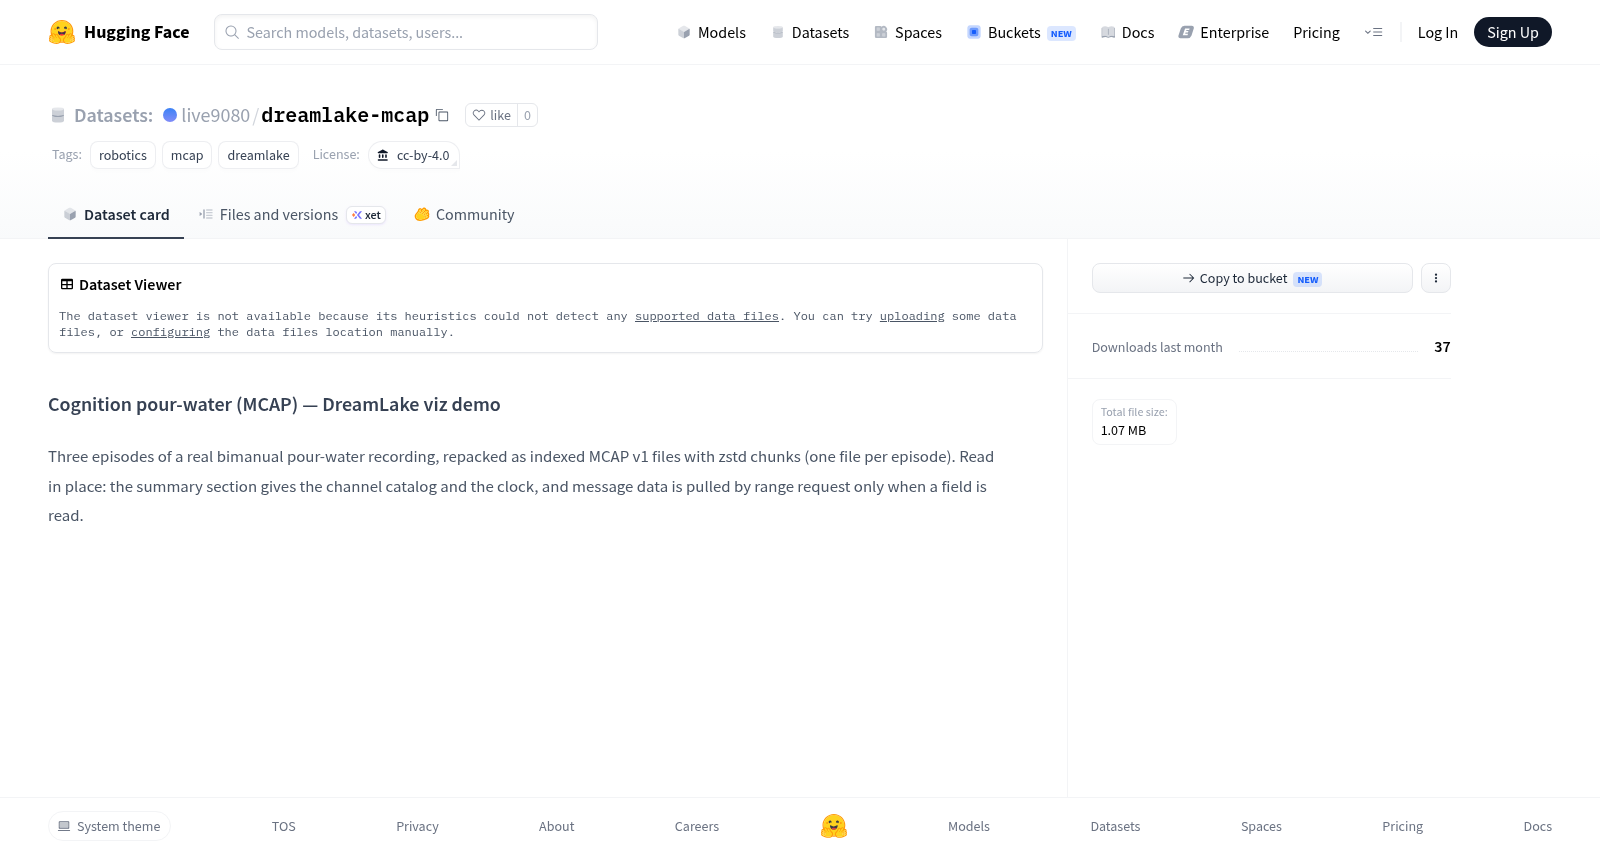Click Spaces in the footer

[x=1261, y=826]
